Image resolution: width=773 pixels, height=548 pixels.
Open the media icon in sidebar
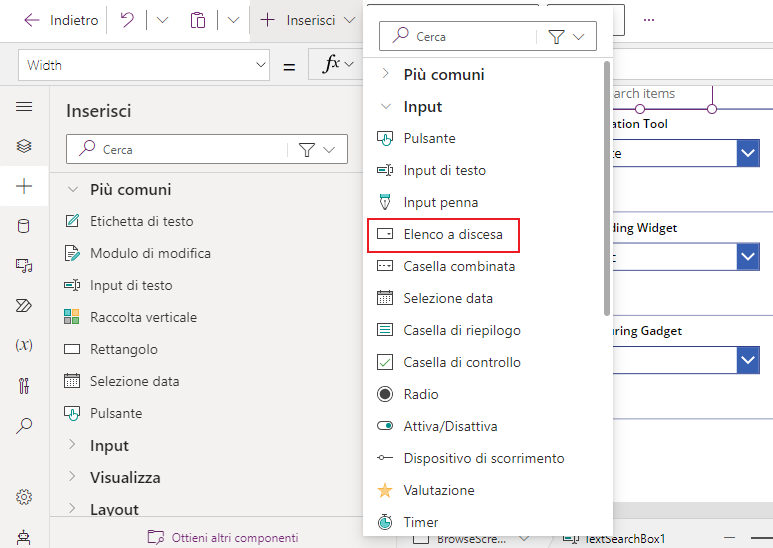(x=24, y=266)
